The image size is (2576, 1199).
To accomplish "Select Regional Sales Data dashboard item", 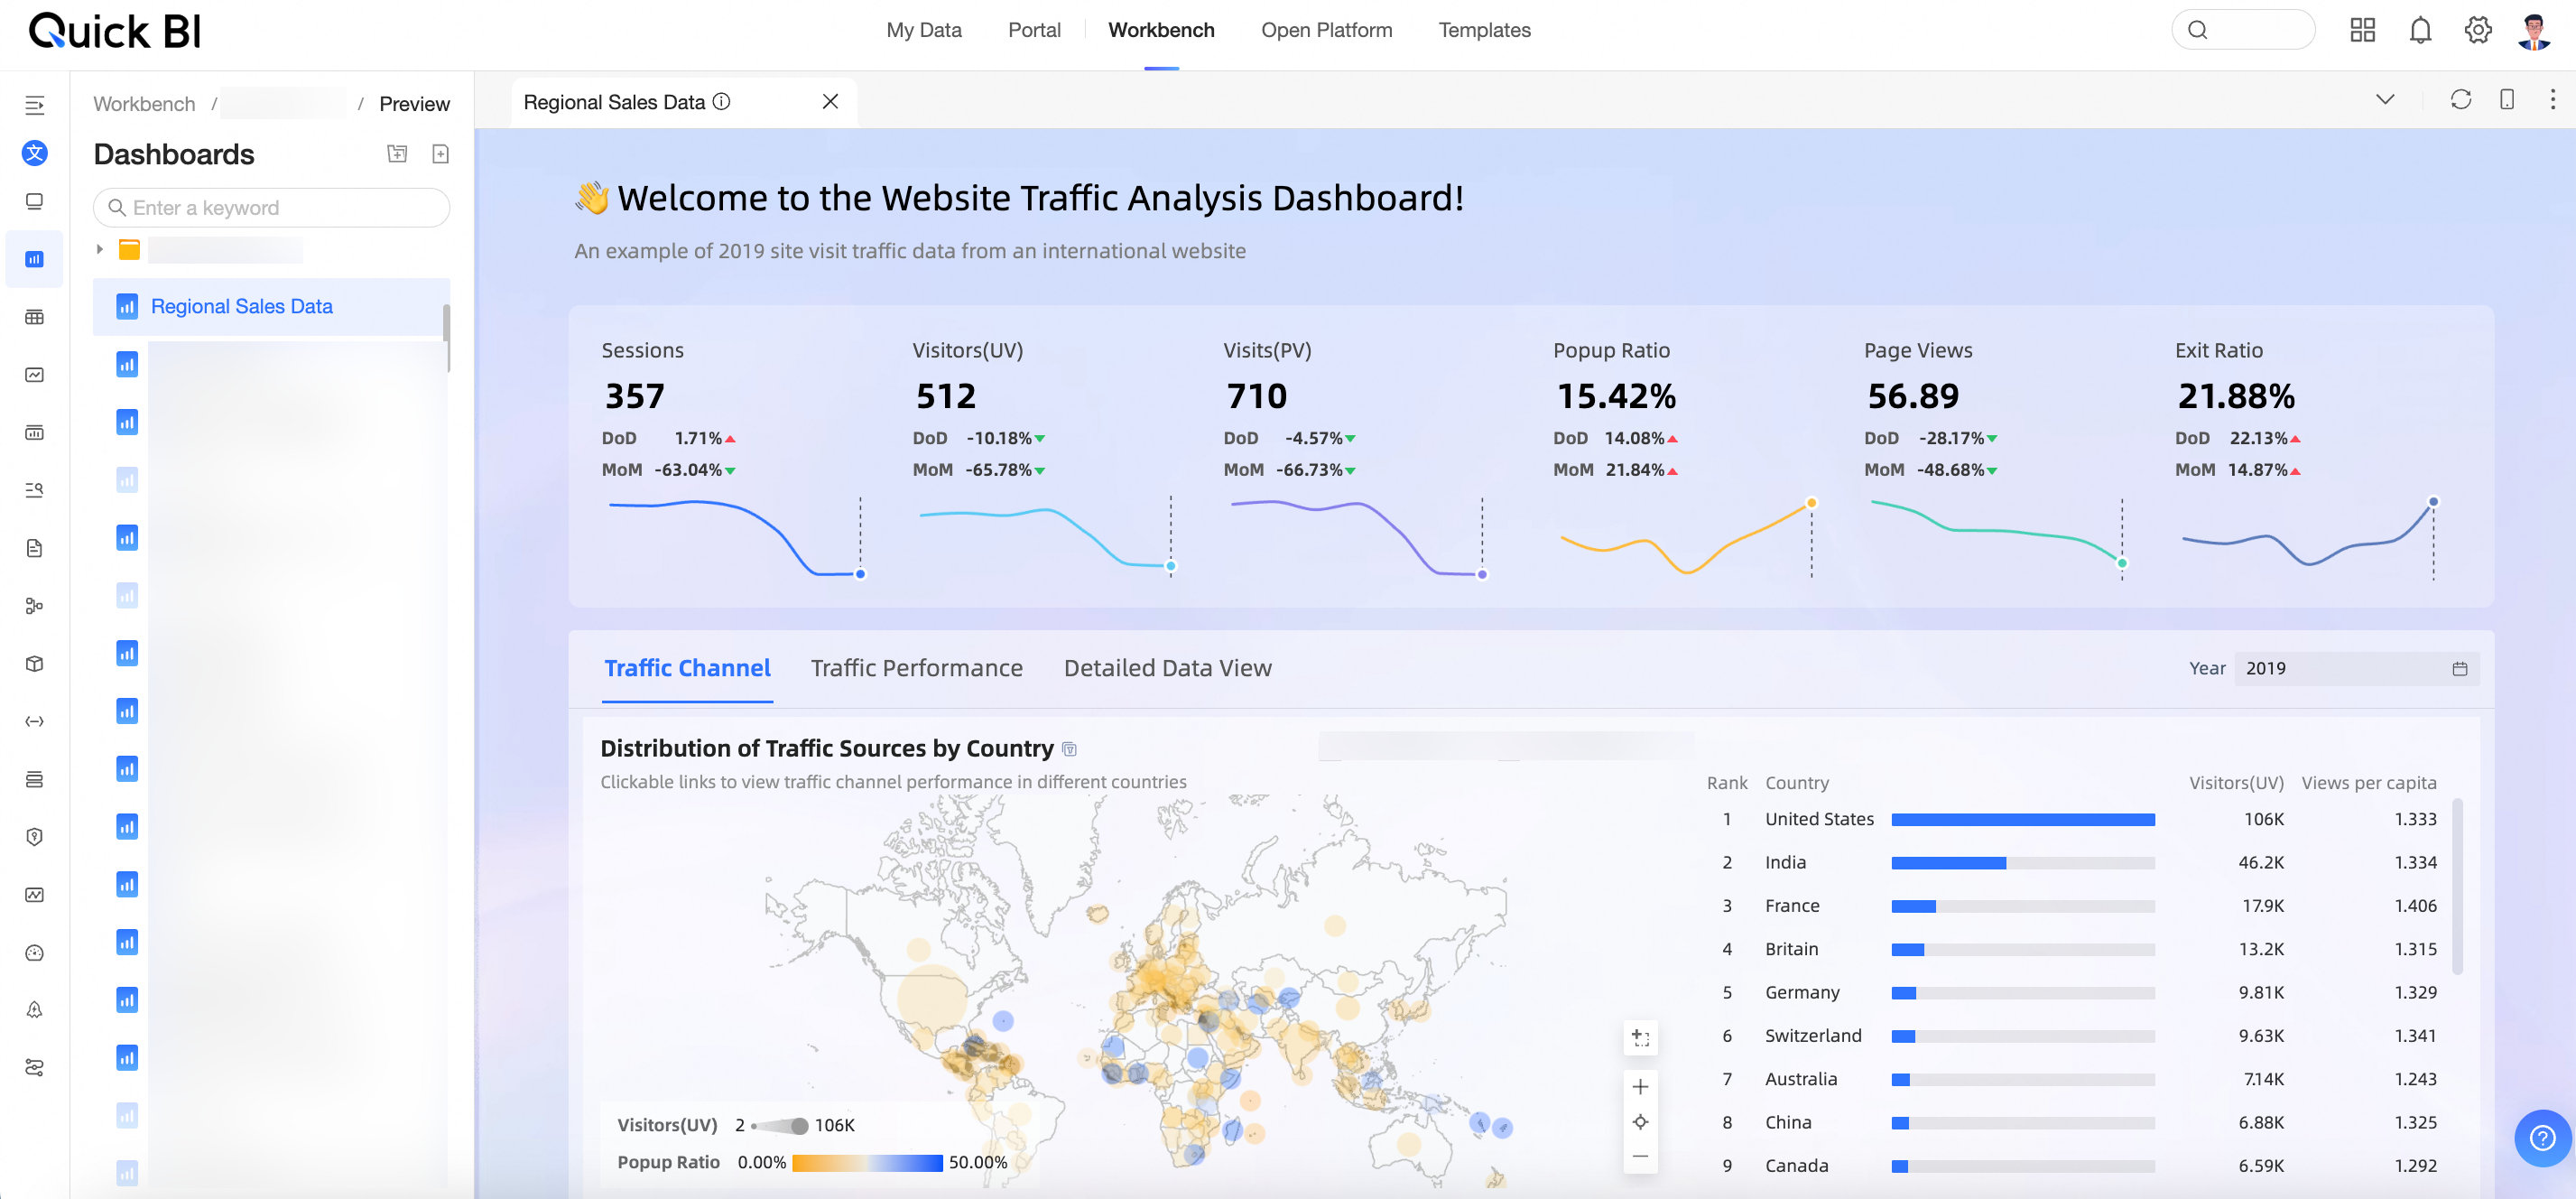I will click(241, 306).
